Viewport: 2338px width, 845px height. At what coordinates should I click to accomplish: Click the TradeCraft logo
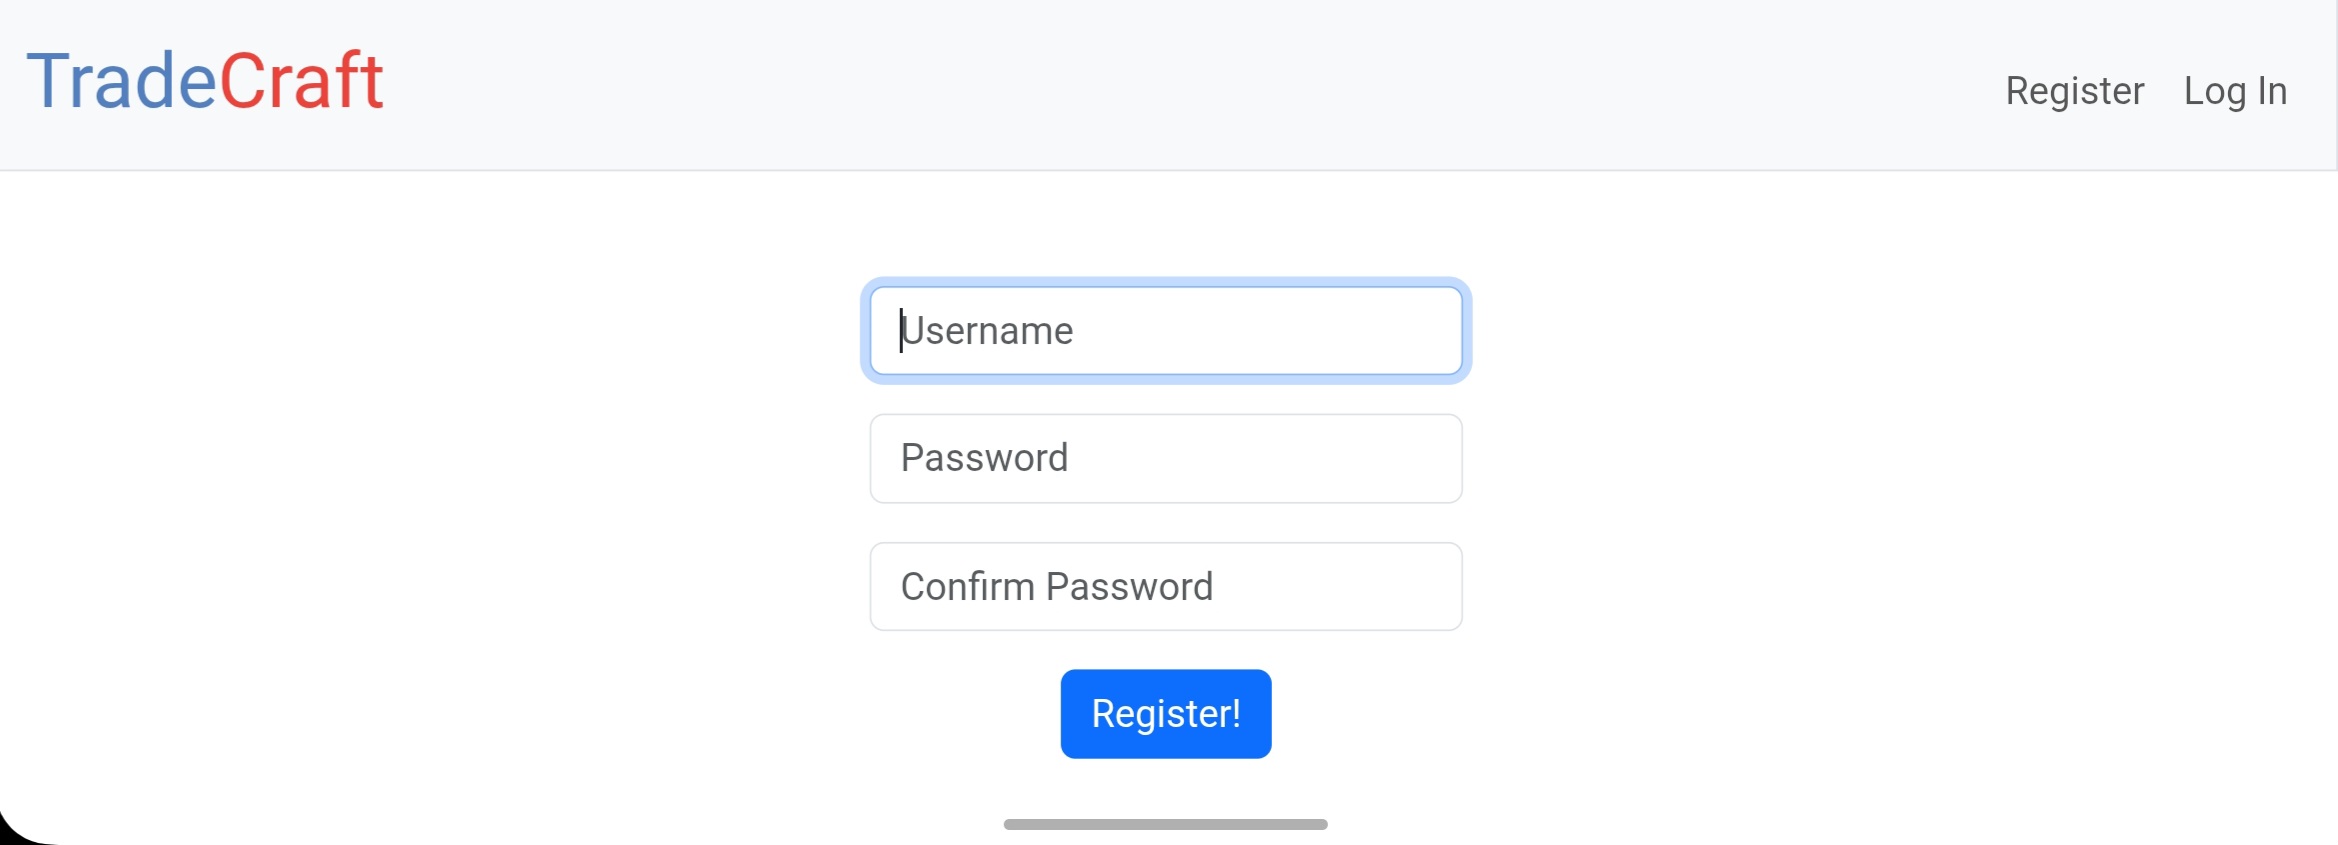205,81
